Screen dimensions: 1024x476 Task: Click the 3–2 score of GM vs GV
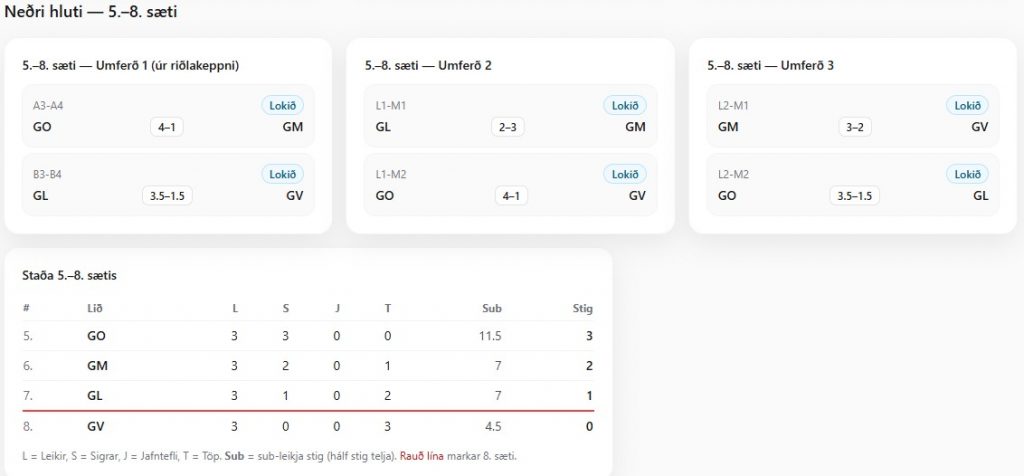click(x=855, y=127)
